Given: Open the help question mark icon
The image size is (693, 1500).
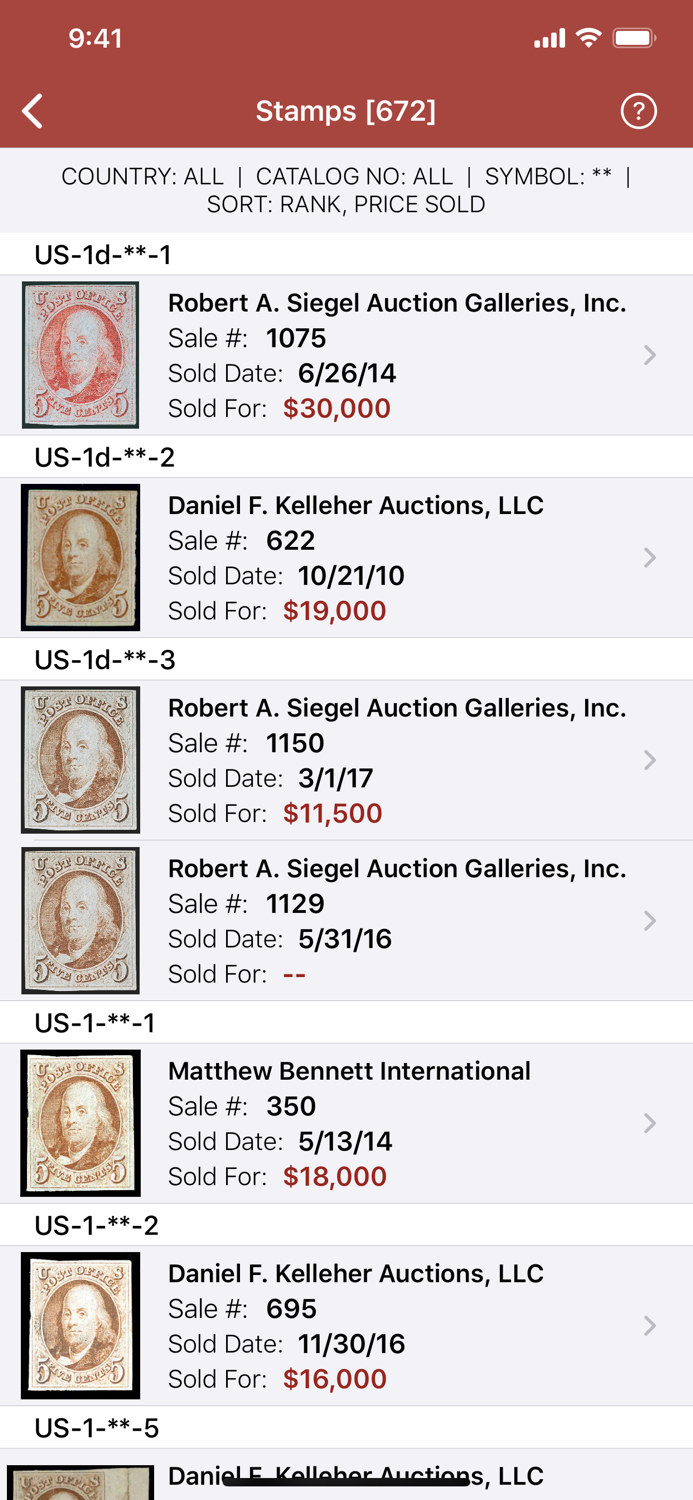Looking at the screenshot, I should (638, 111).
